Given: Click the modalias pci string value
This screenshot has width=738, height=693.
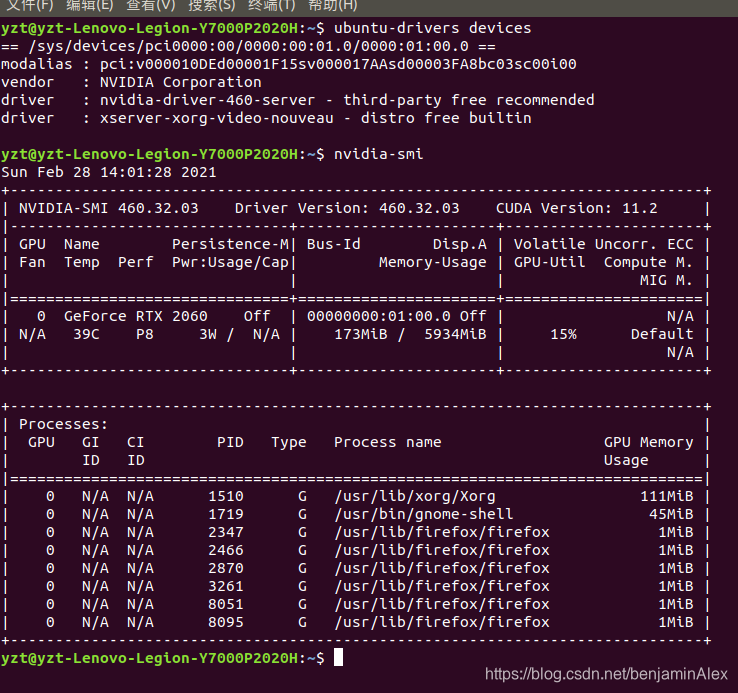Looking at the screenshot, I should click(338, 64).
